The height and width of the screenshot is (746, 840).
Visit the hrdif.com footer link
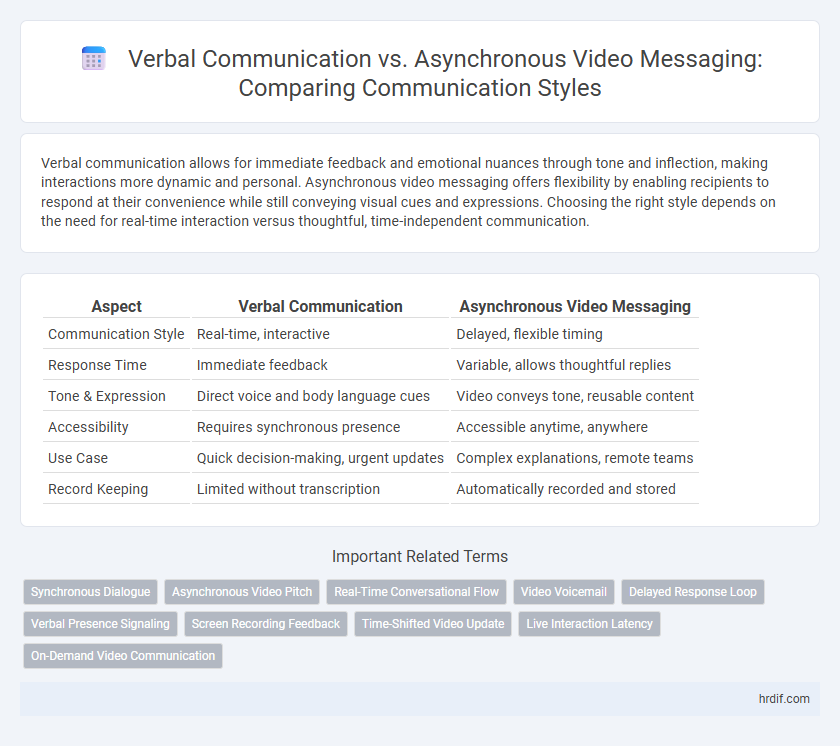(784, 699)
